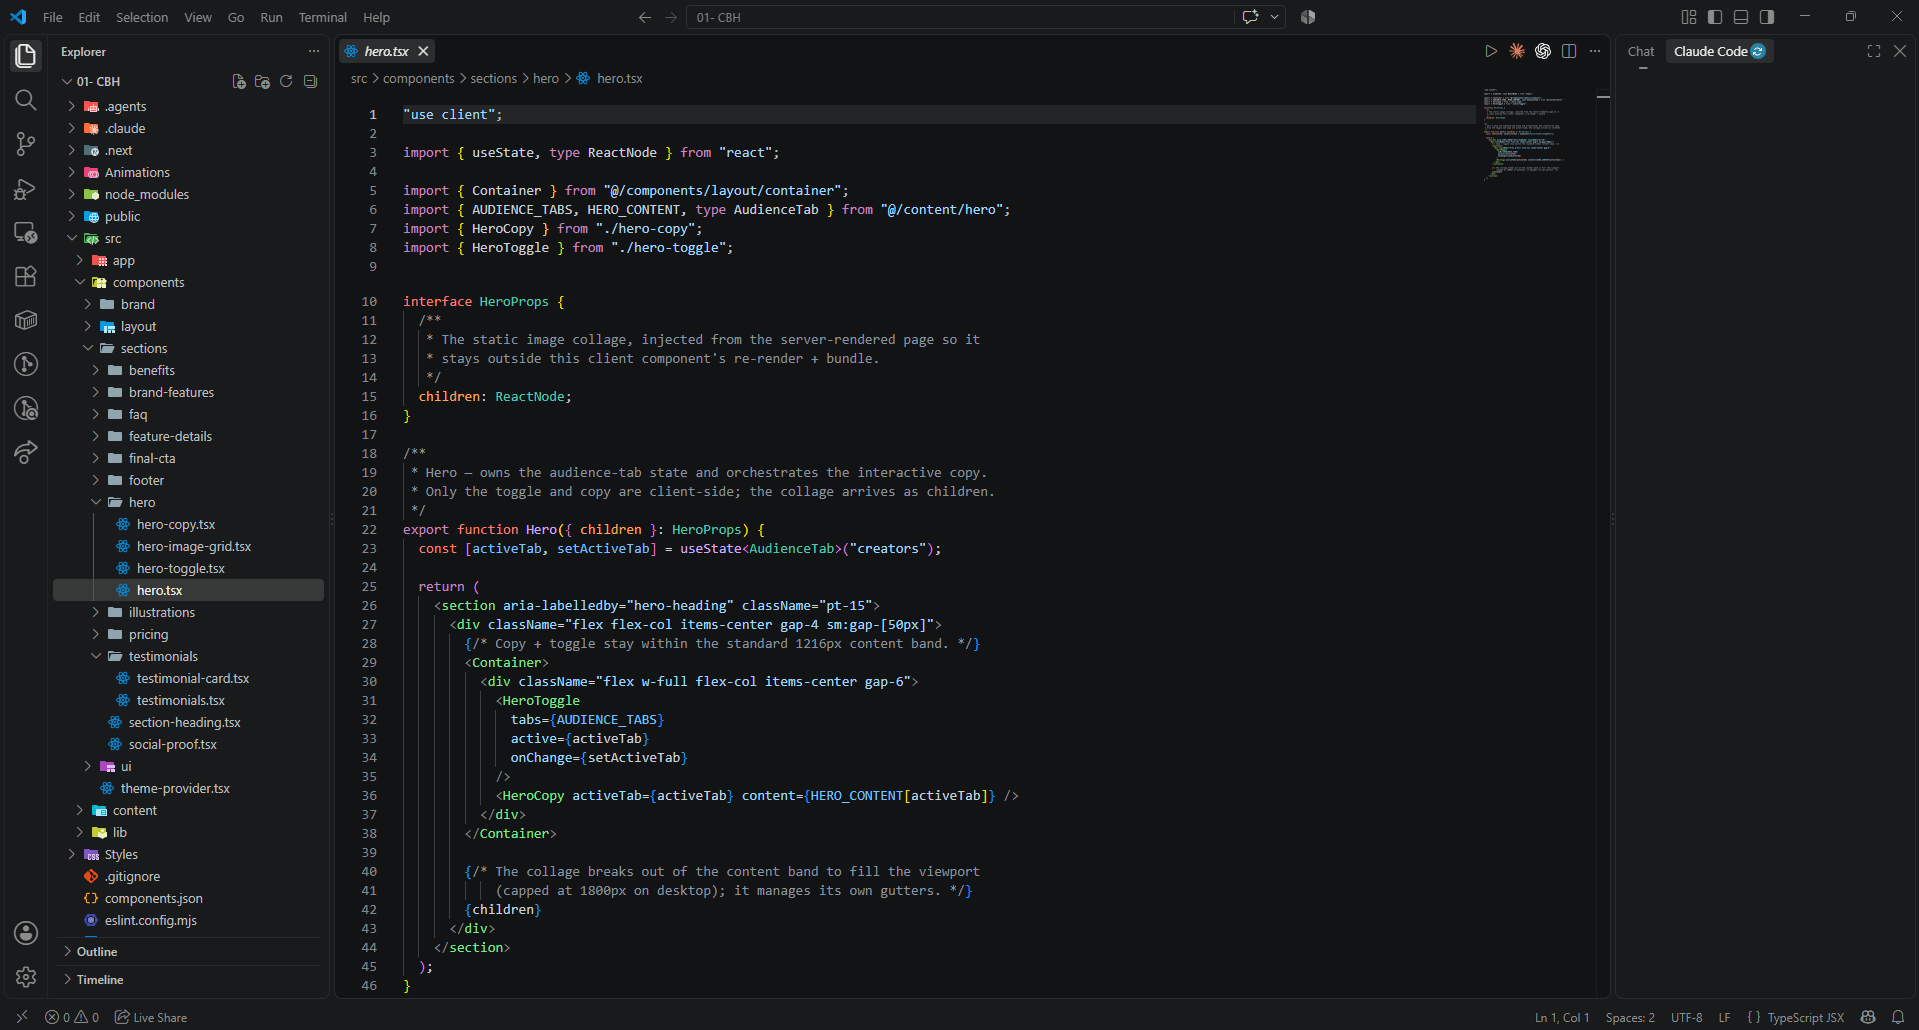This screenshot has height=1030, width=1919.
Task: Open Customize Layout control
Action: [1689, 17]
